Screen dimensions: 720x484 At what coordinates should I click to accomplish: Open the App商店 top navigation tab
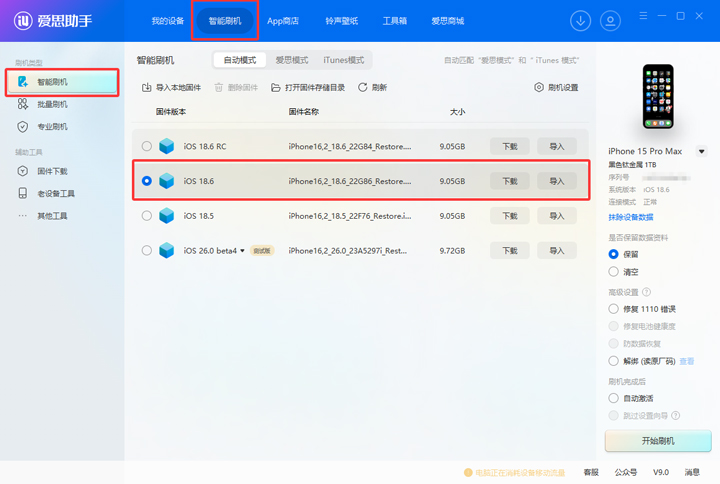pyautogui.click(x=283, y=21)
